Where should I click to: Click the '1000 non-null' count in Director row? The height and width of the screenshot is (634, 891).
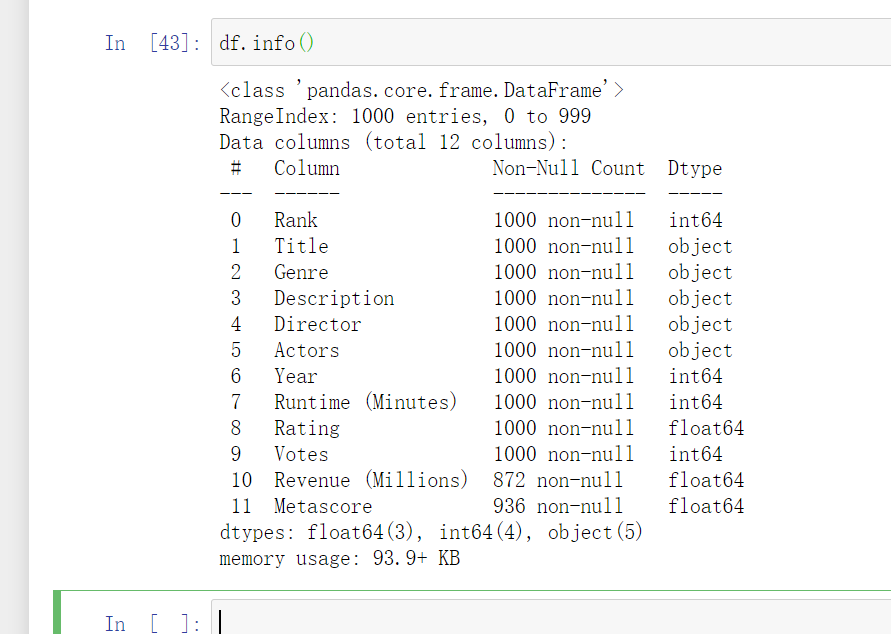pos(563,324)
